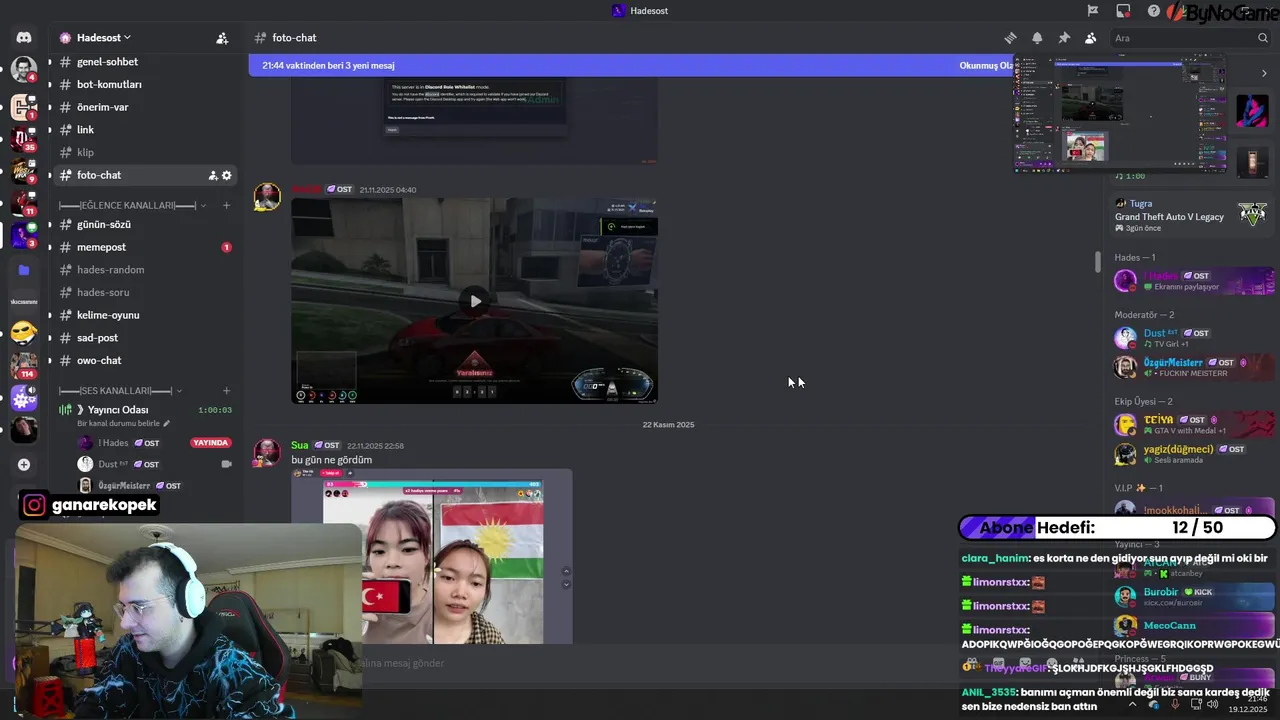Open ÖzgürMeisterr profile in member list
The height and width of the screenshot is (720, 1280).
1192,367
